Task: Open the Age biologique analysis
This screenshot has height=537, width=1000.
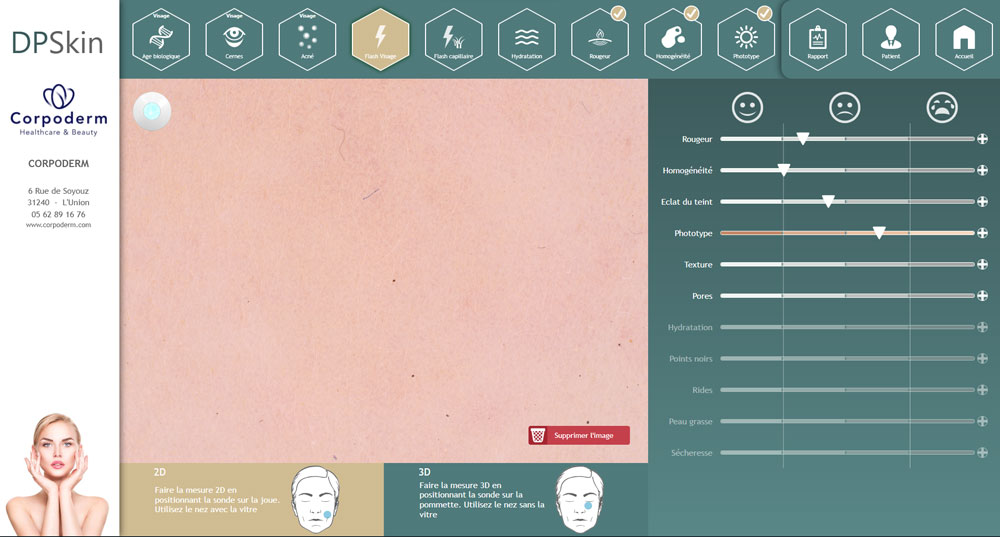Action: click(x=161, y=38)
